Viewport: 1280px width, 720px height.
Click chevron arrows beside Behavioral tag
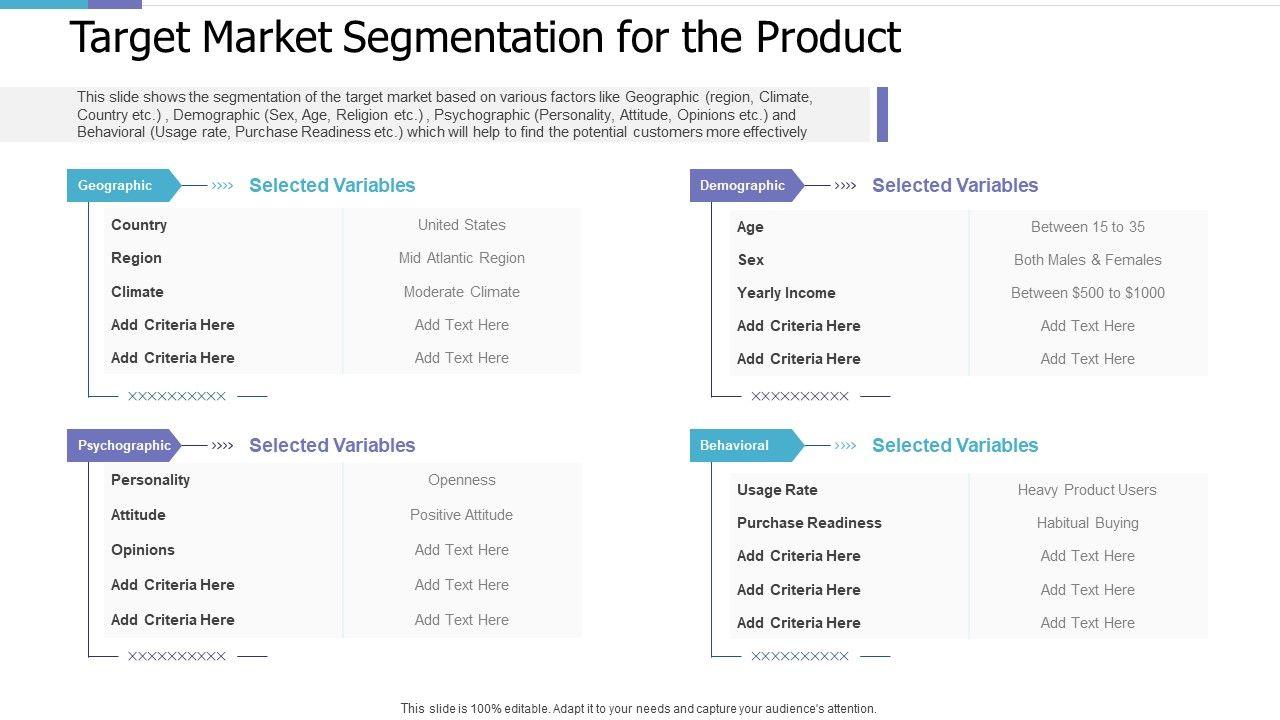pyautogui.click(x=846, y=446)
